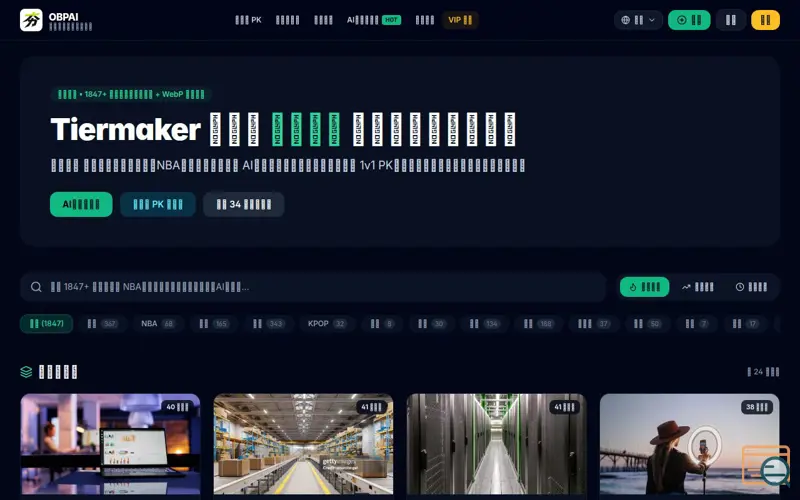Select the NBA 68 category chip
The height and width of the screenshot is (500, 800).
tap(158, 323)
